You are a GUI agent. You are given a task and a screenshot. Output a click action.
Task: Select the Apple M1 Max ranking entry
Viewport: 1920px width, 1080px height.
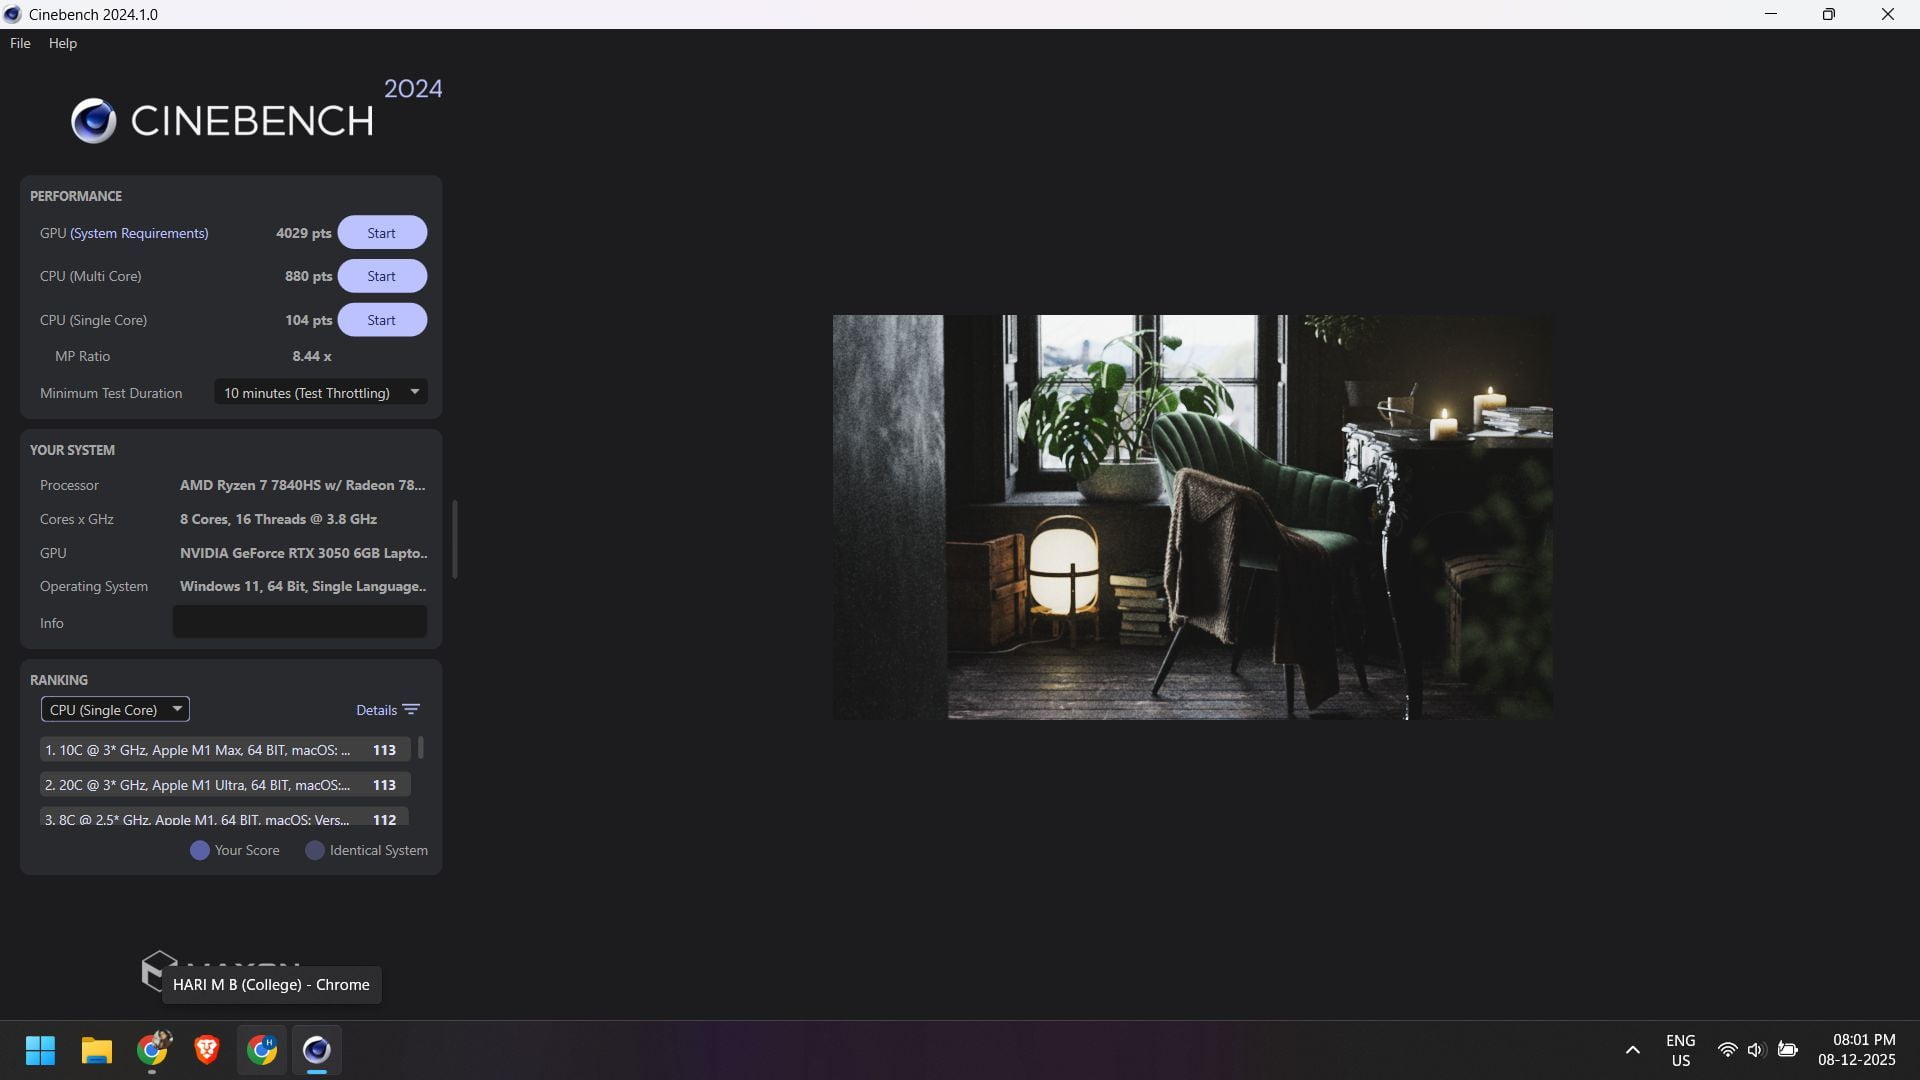click(x=225, y=749)
